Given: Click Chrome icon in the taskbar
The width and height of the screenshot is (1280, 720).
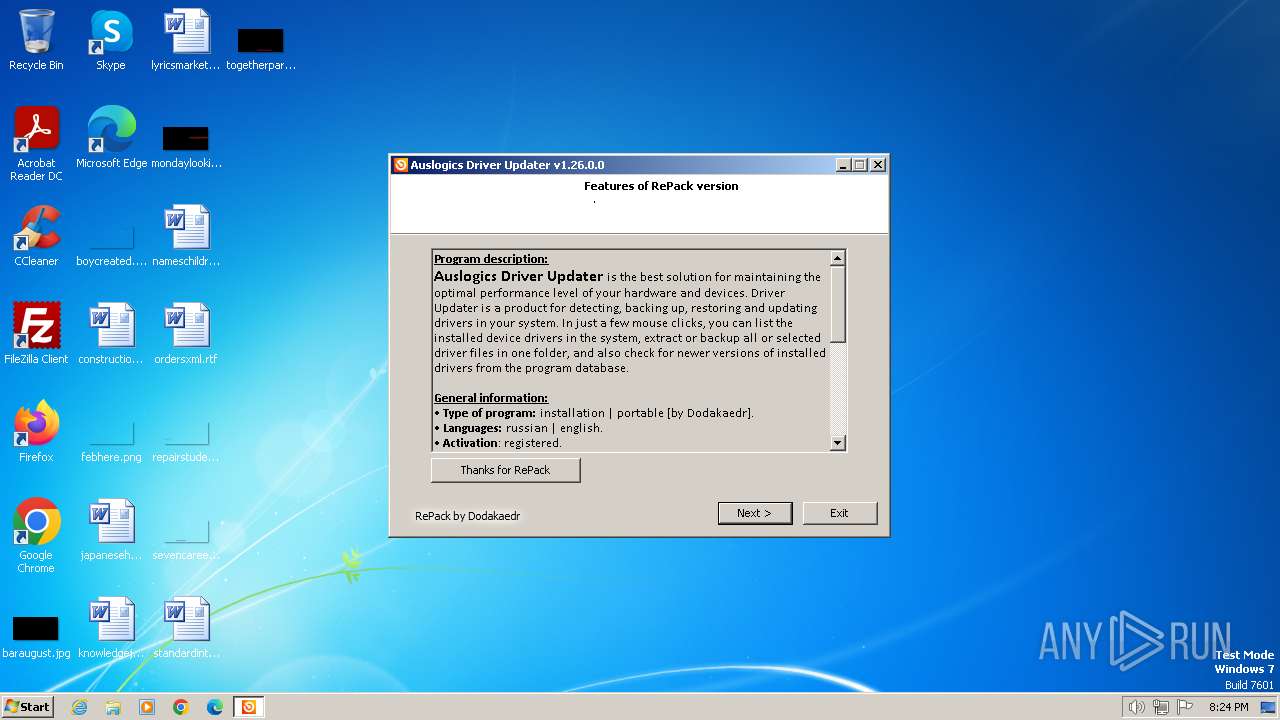Looking at the screenshot, I should point(181,707).
